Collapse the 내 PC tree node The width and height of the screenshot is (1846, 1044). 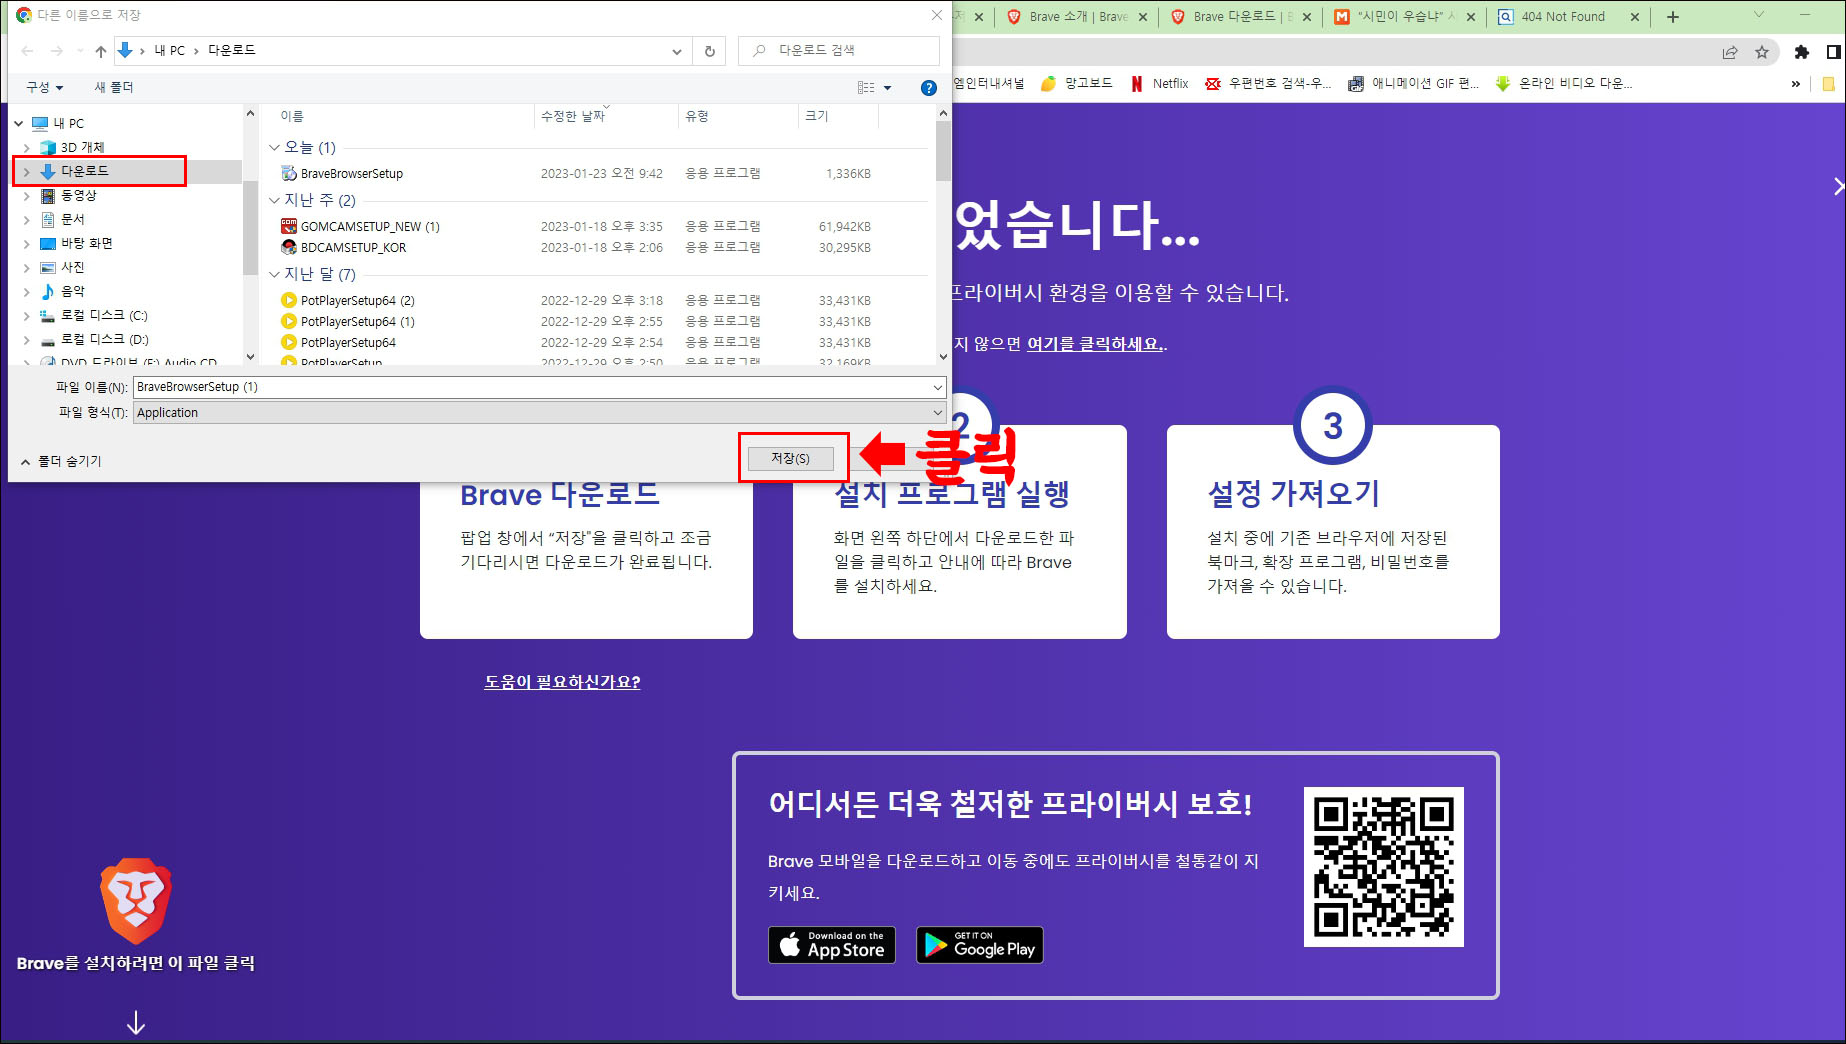pyautogui.click(x=19, y=123)
